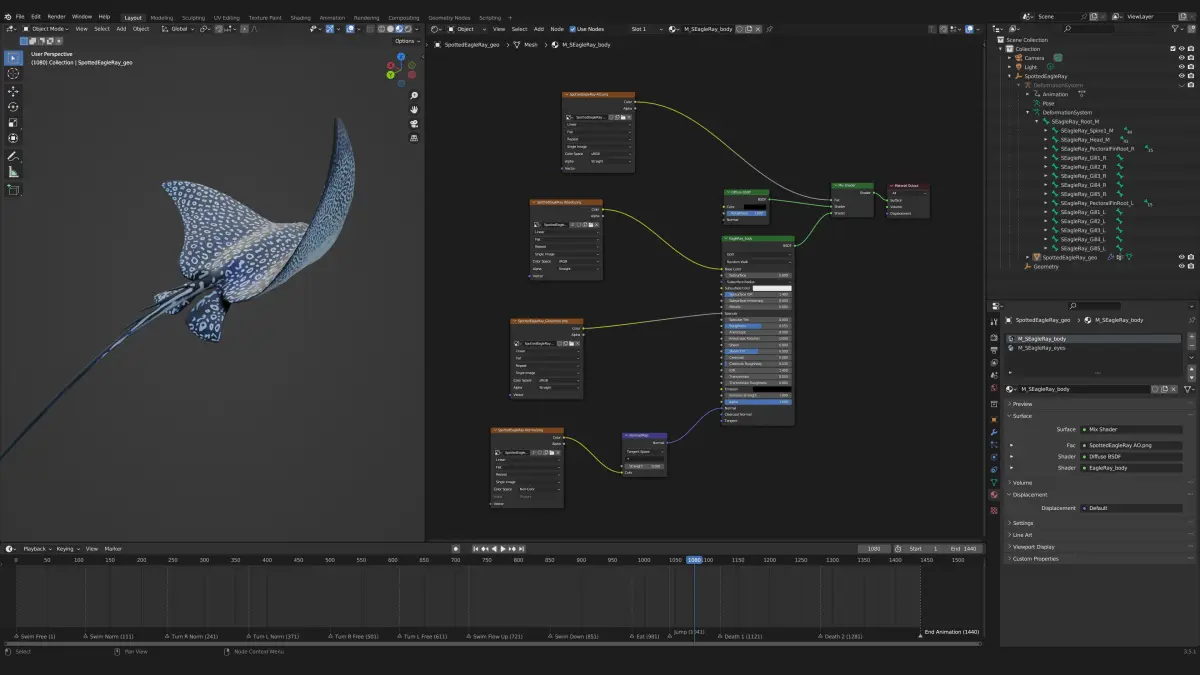The width and height of the screenshot is (1200, 675).
Task: Click the outliner filter funnel icon
Action: pos(1177,29)
